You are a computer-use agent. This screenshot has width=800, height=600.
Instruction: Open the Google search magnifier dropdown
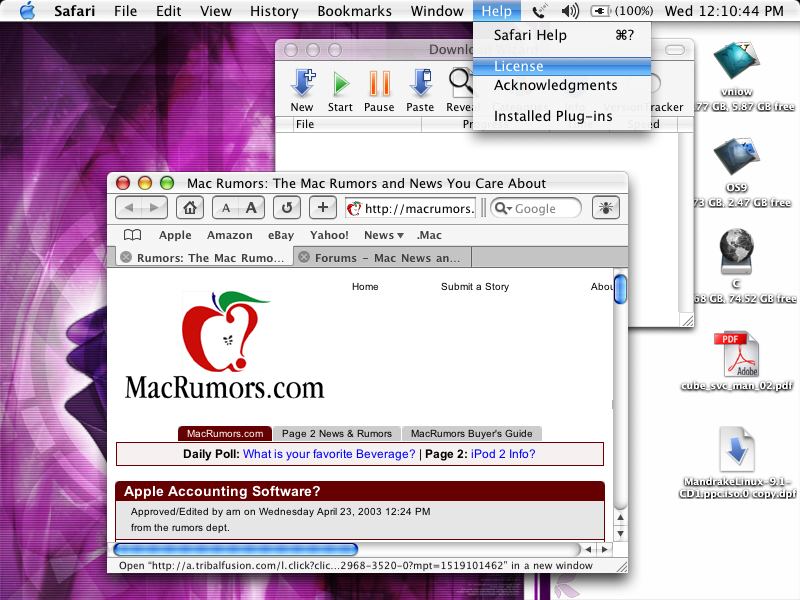click(503, 208)
